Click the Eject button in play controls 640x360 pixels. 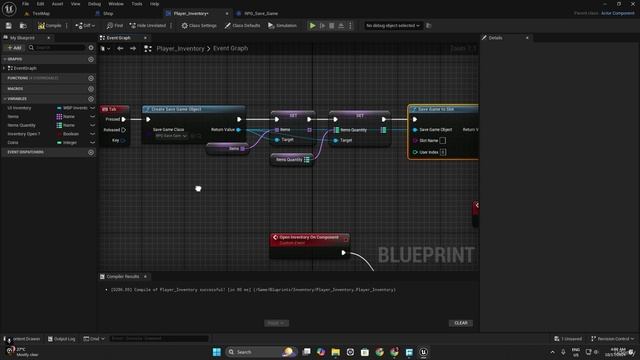(x=341, y=26)
